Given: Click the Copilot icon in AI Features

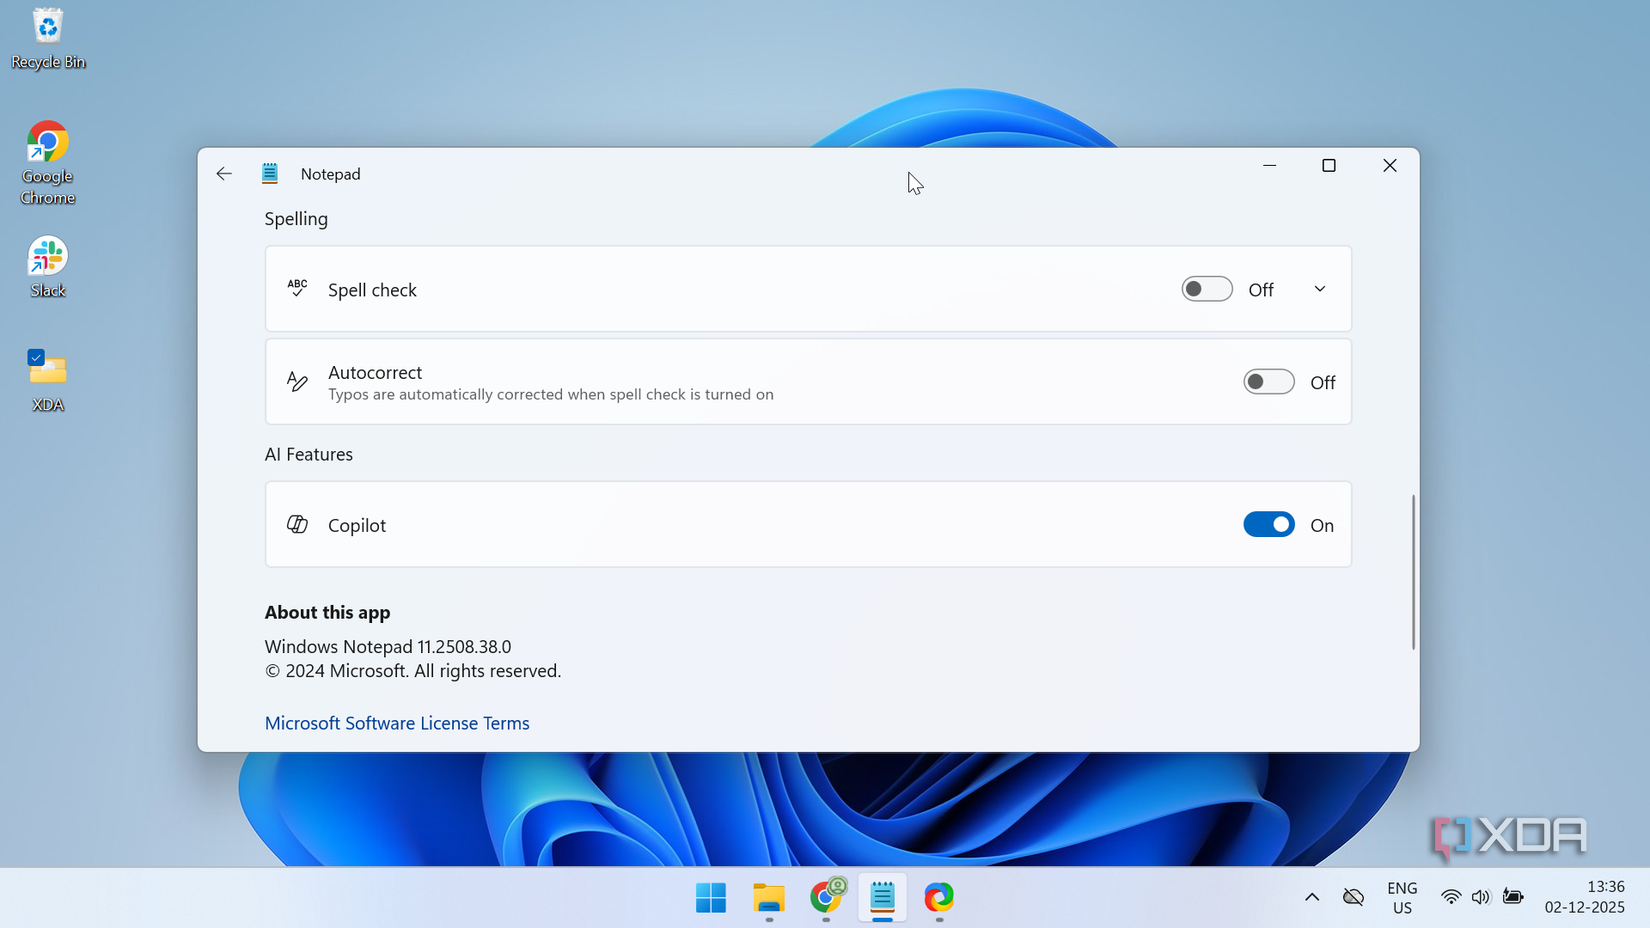Looking at the screenshot, I should [297, 525].
